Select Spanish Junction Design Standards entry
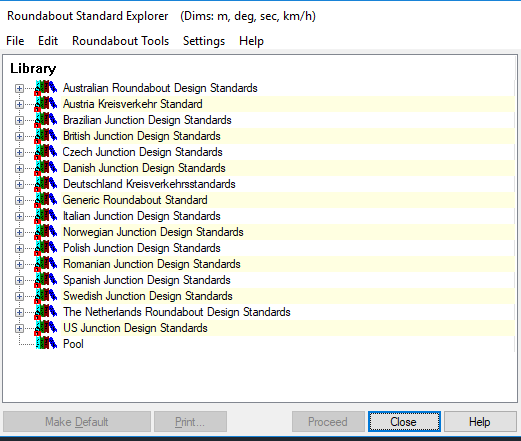Screen dimensions: 521x441 [x=147, y=280]
